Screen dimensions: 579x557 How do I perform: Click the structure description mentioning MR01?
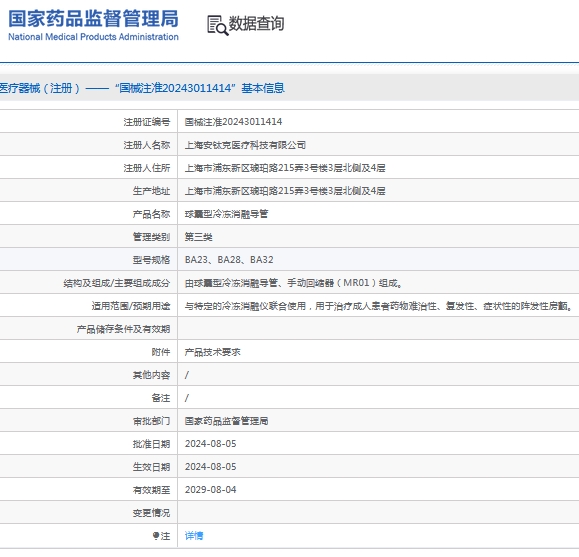click(x=294, y=283)
